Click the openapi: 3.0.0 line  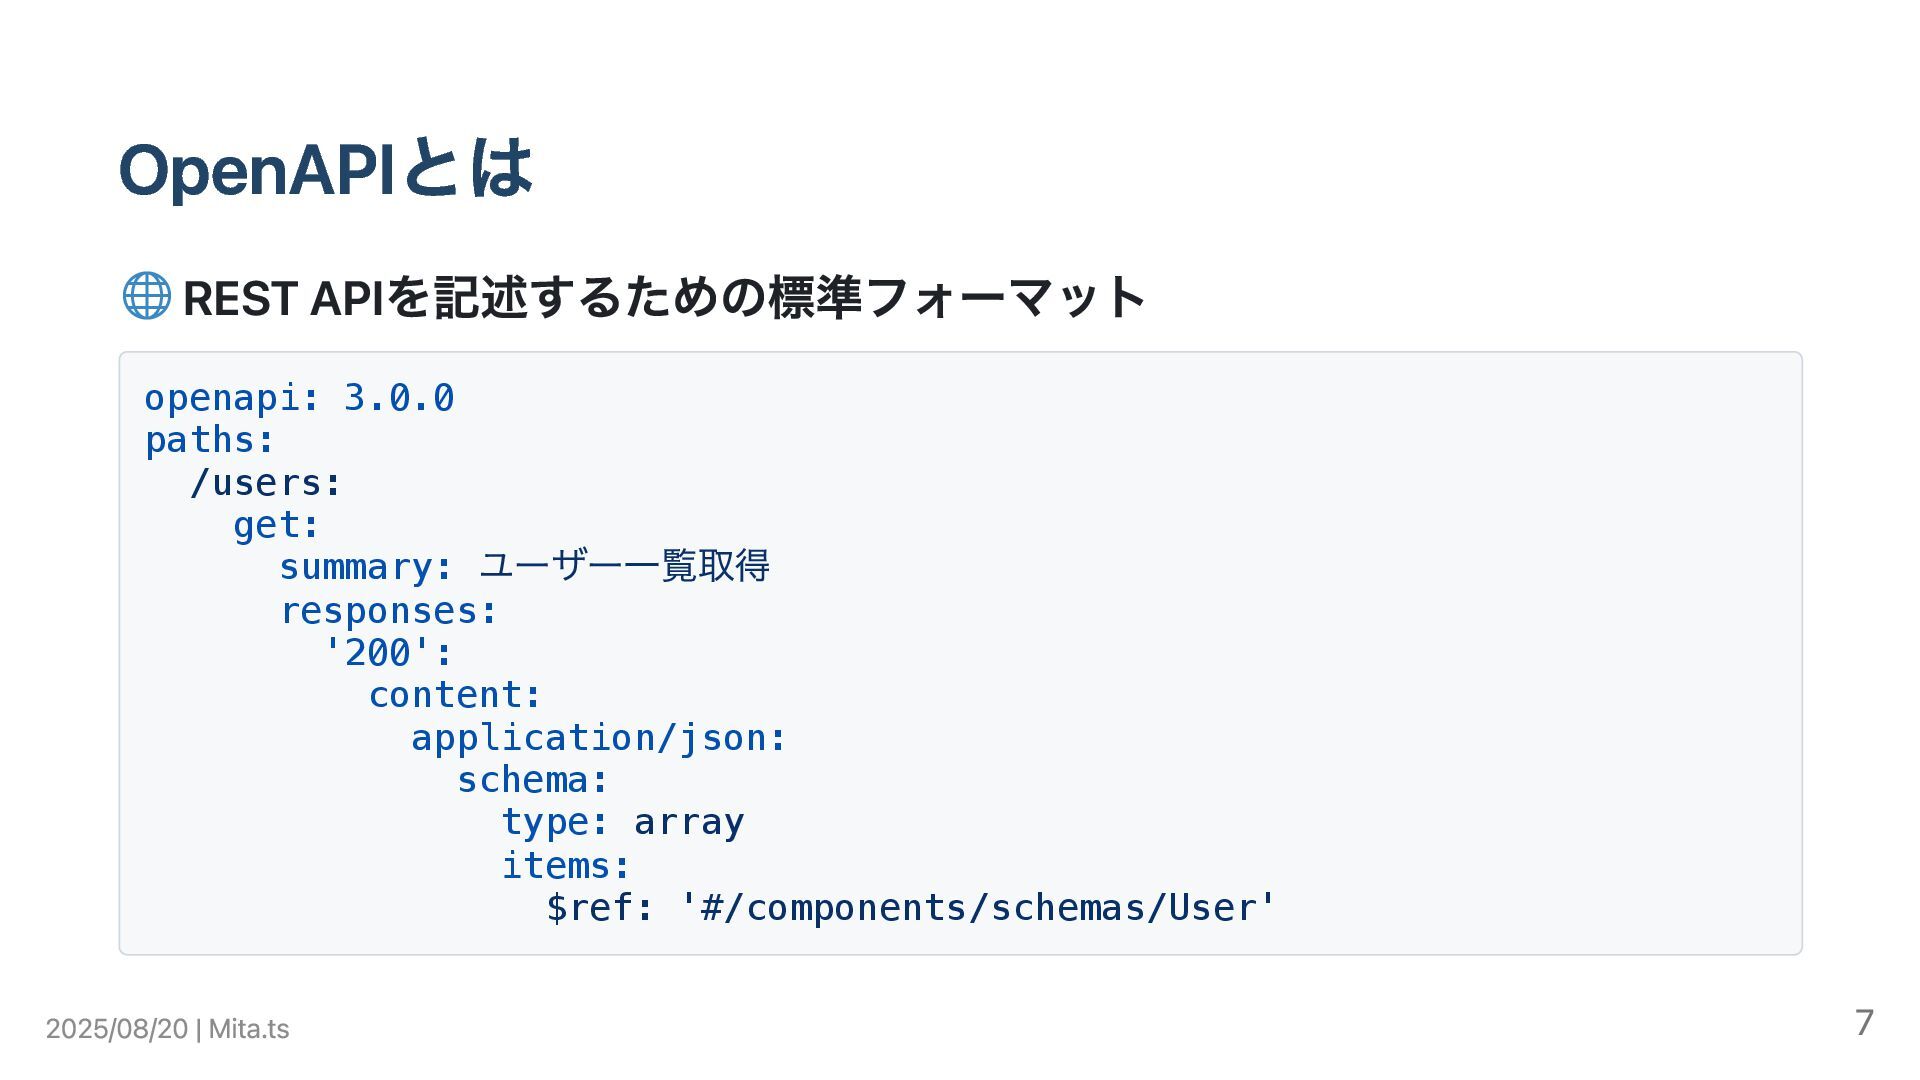click(300, 398)
